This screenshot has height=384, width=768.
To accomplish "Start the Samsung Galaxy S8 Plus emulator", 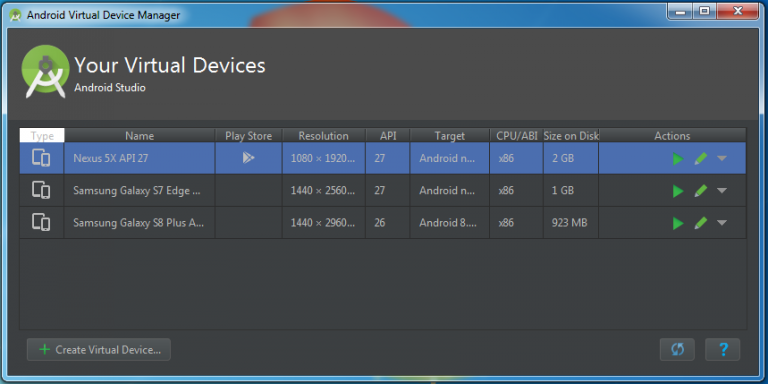I will point(678,223).
